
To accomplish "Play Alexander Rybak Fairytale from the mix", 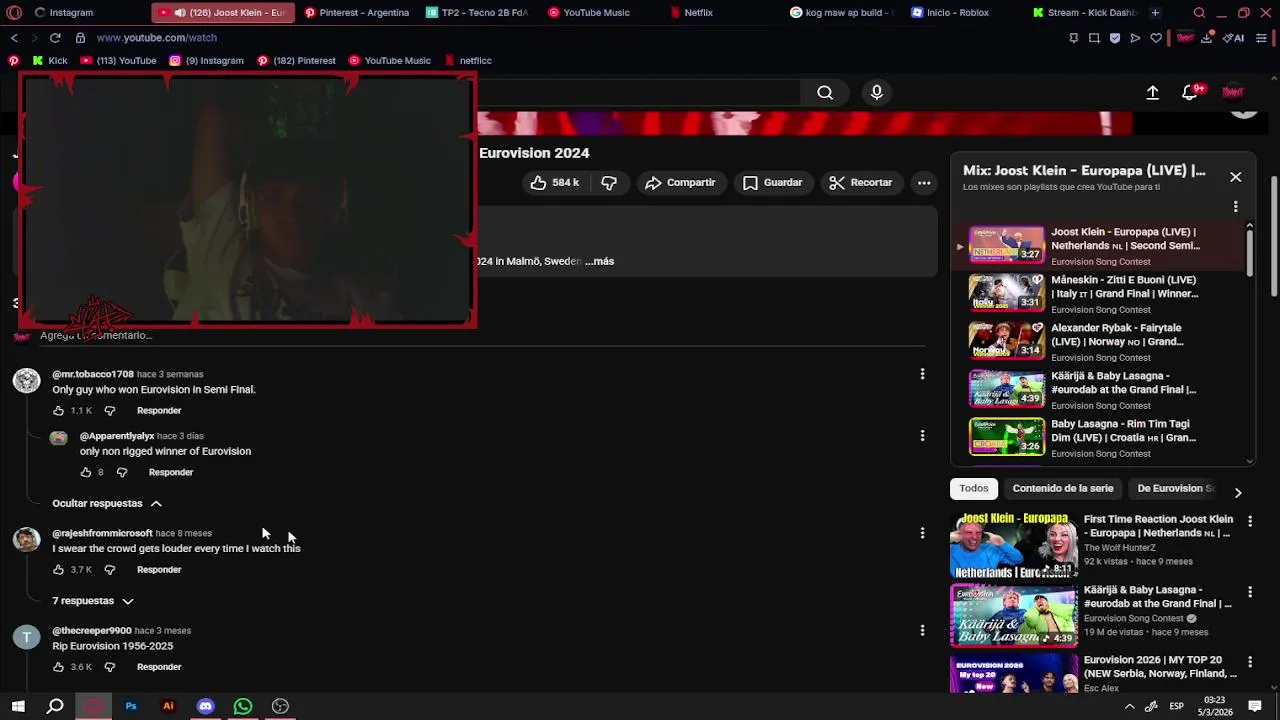I will pyautogui.click(x=1102, y=342).
